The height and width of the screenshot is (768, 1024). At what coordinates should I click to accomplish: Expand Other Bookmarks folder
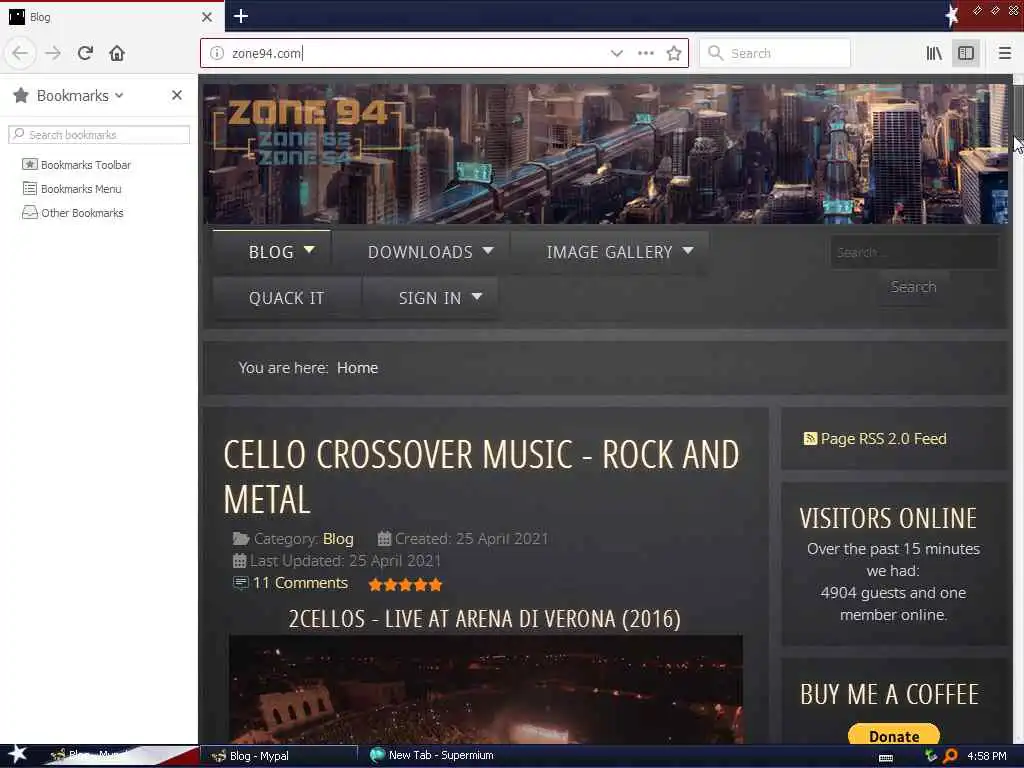click(x=72, y=213)
